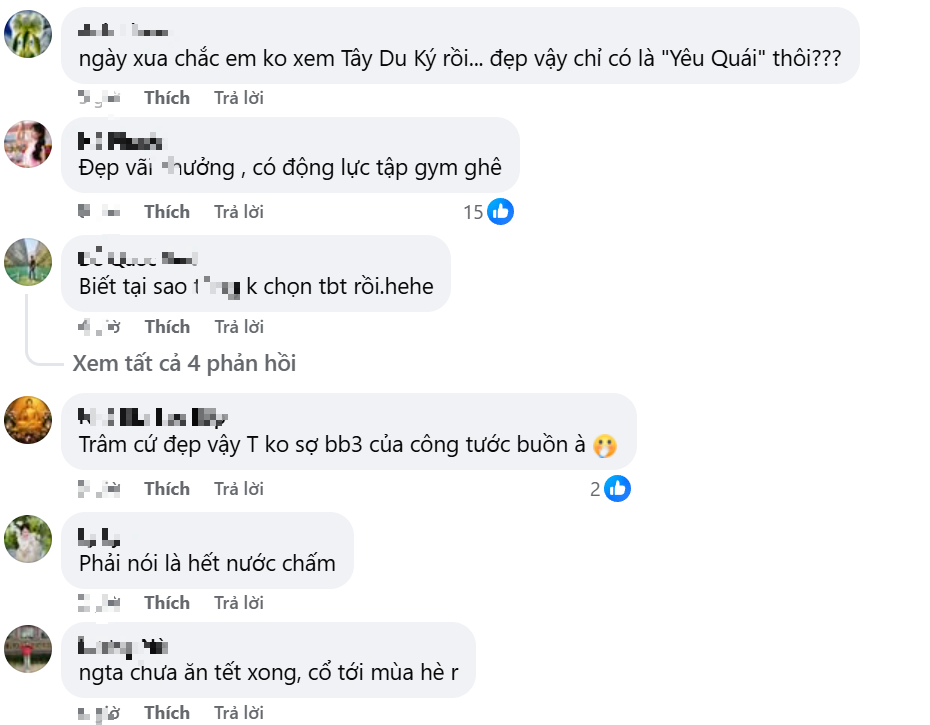Toggle Thích on the Trâm comment

(x=167, y=488)
